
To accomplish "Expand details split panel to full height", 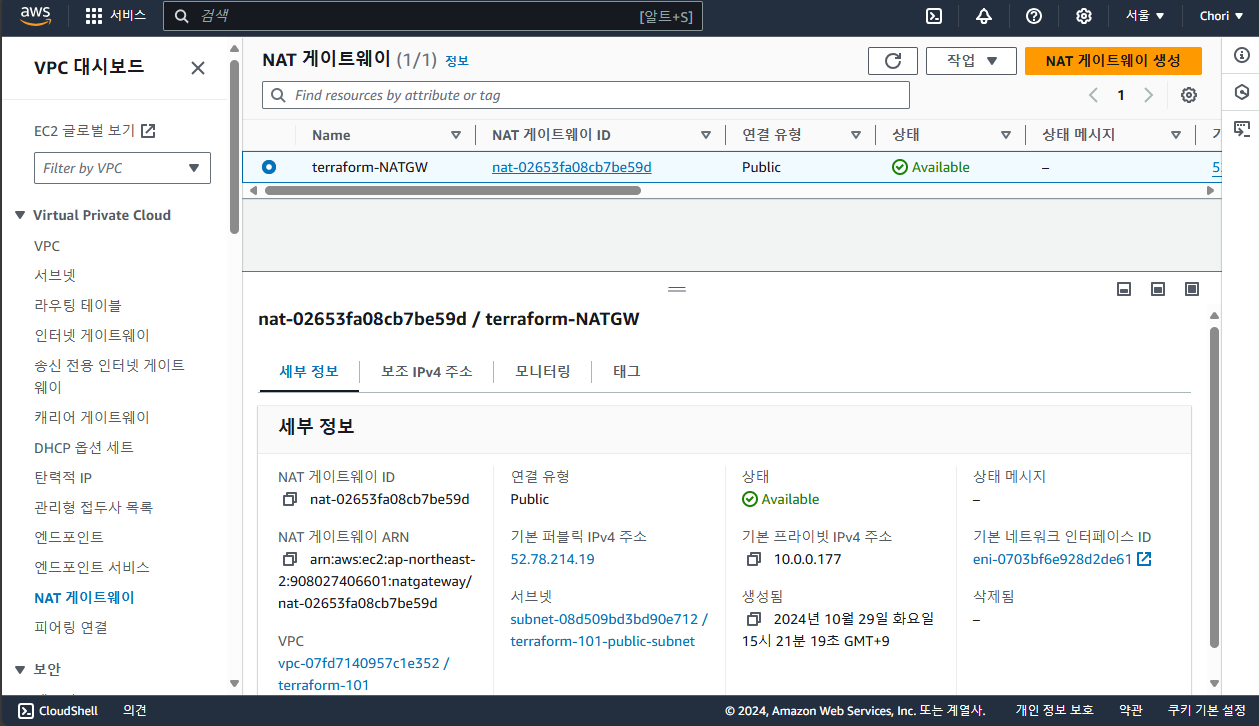I will coord(1192,289).
